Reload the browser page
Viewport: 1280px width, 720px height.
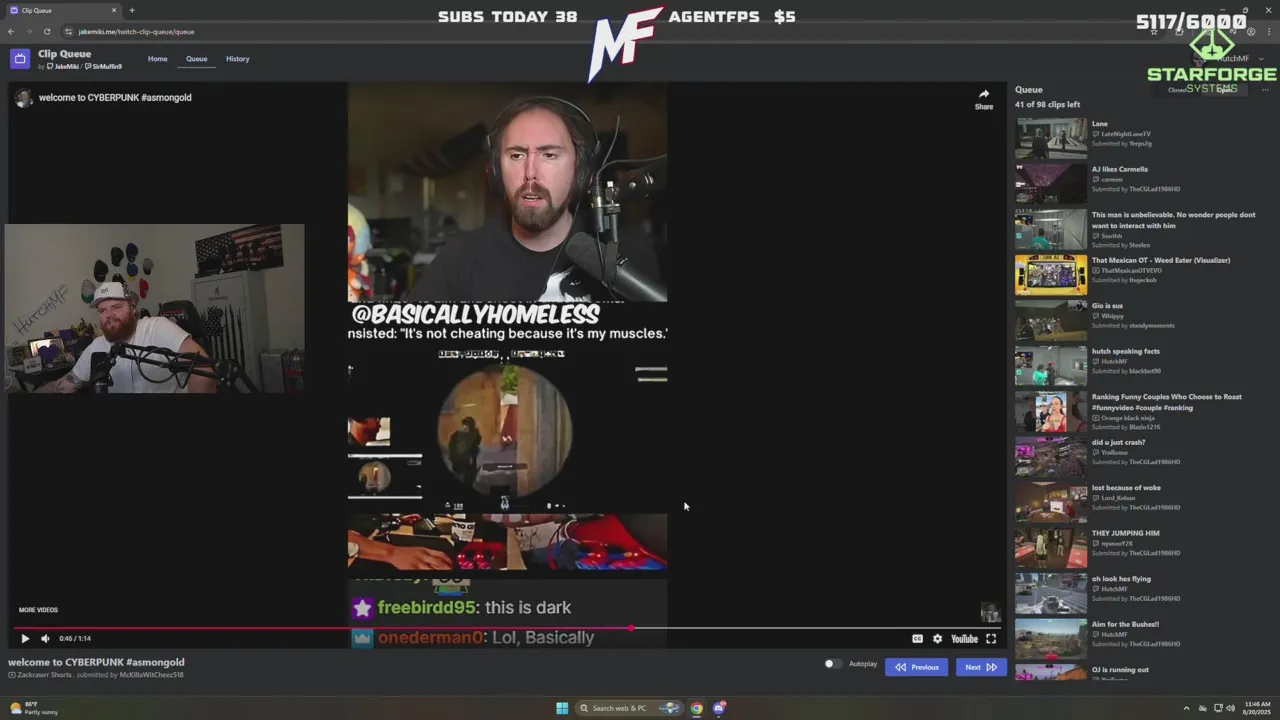[x=46, y=32]
